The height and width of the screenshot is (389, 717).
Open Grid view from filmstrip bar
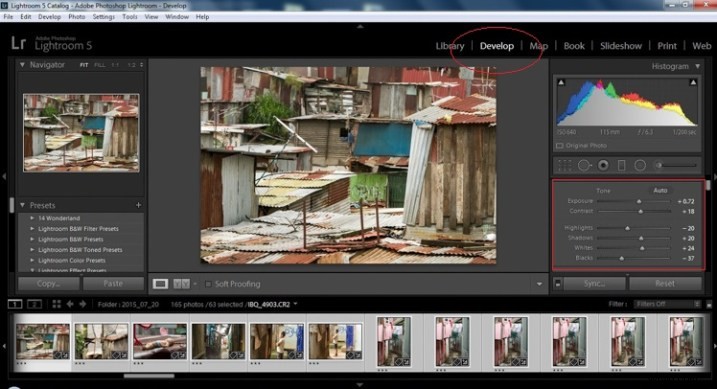[x=57, y=304]
